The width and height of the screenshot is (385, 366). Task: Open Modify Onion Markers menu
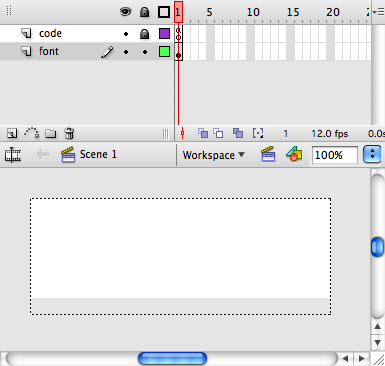tap(258, 133)
